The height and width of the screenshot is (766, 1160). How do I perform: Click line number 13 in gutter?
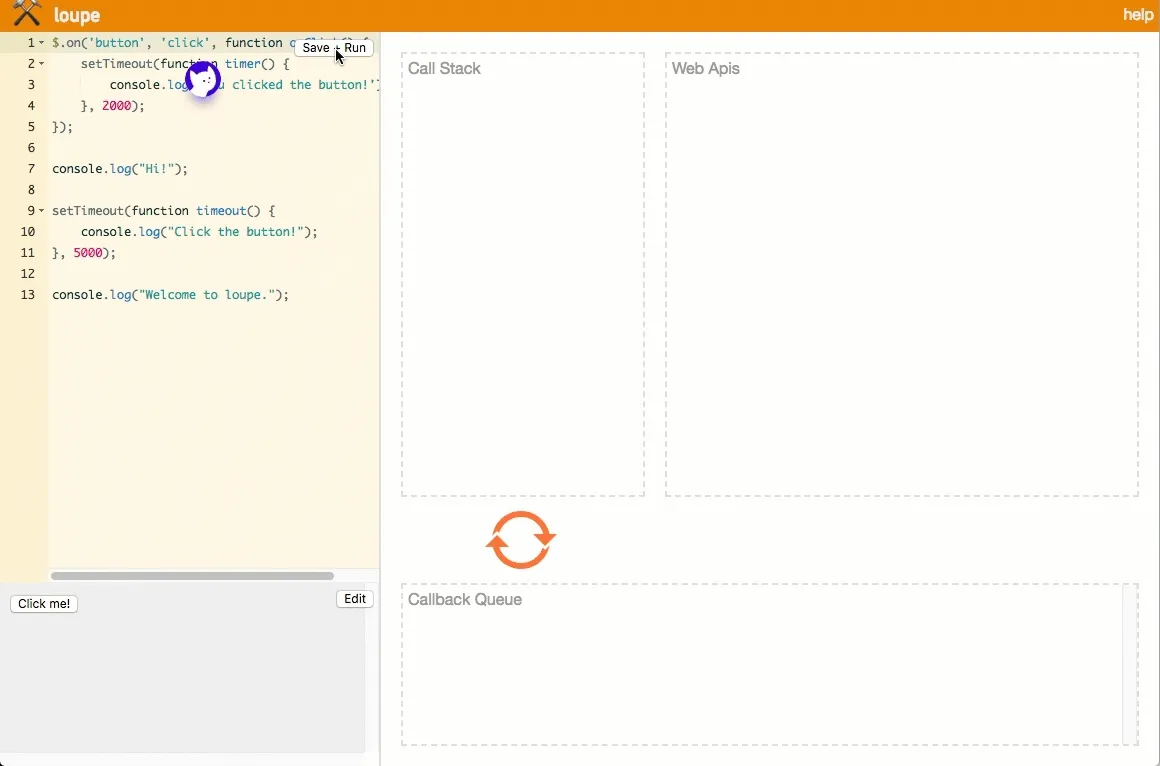point(28,295)
